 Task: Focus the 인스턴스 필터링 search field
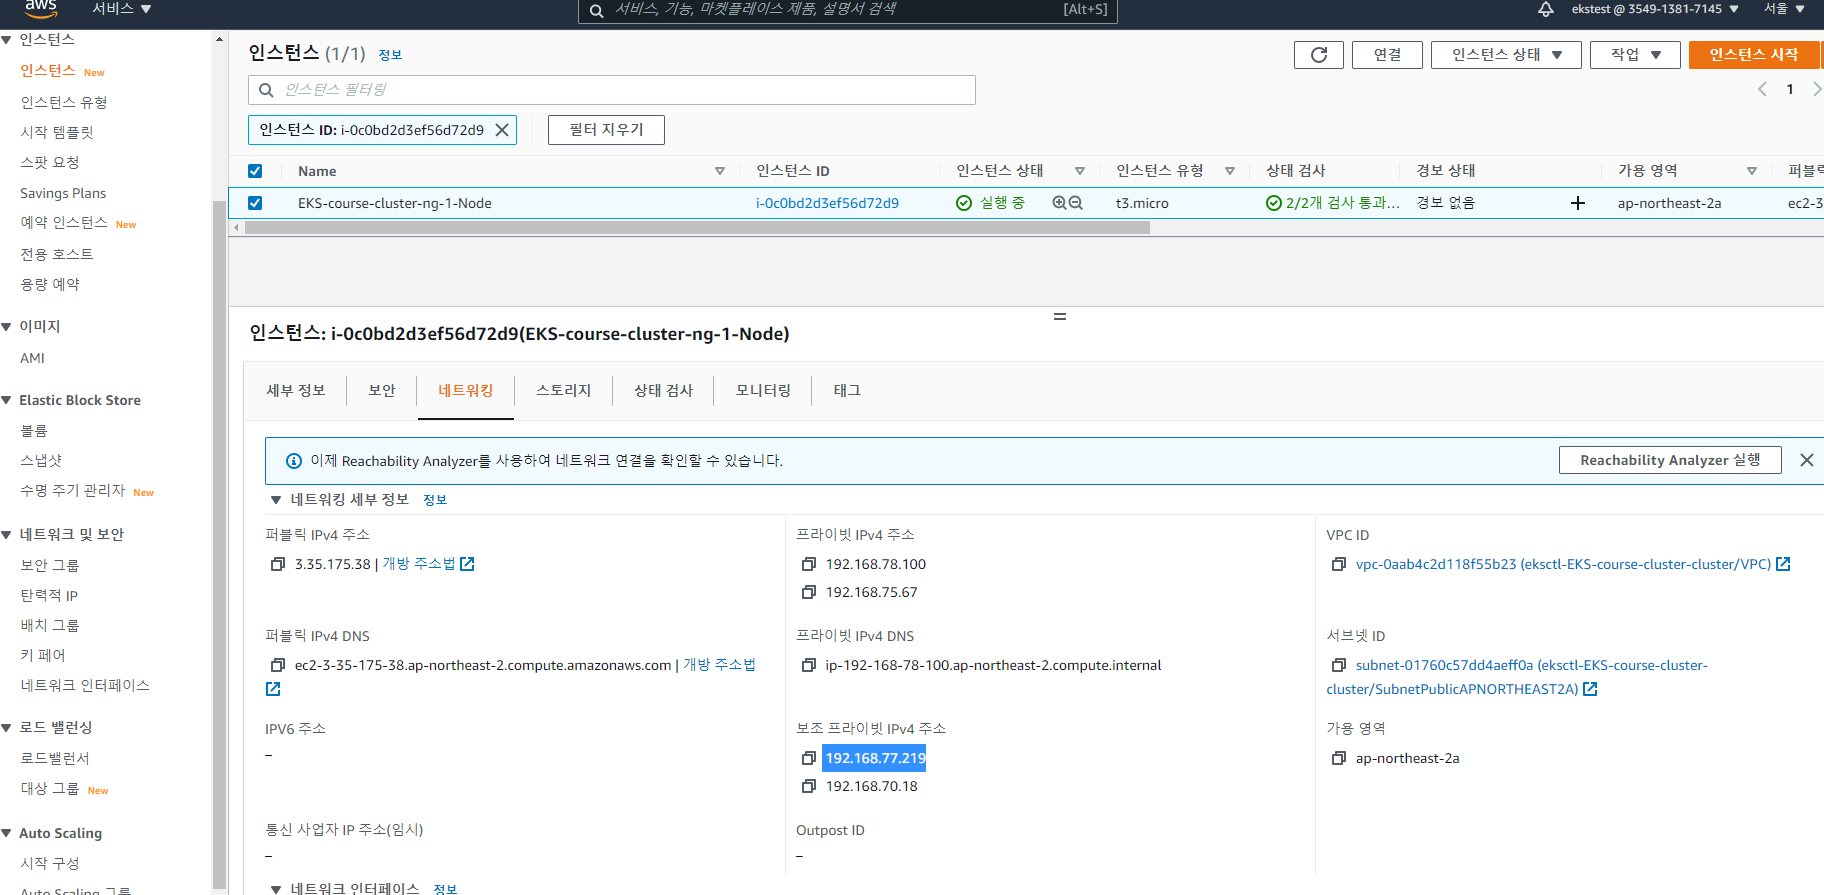[612, 90]
